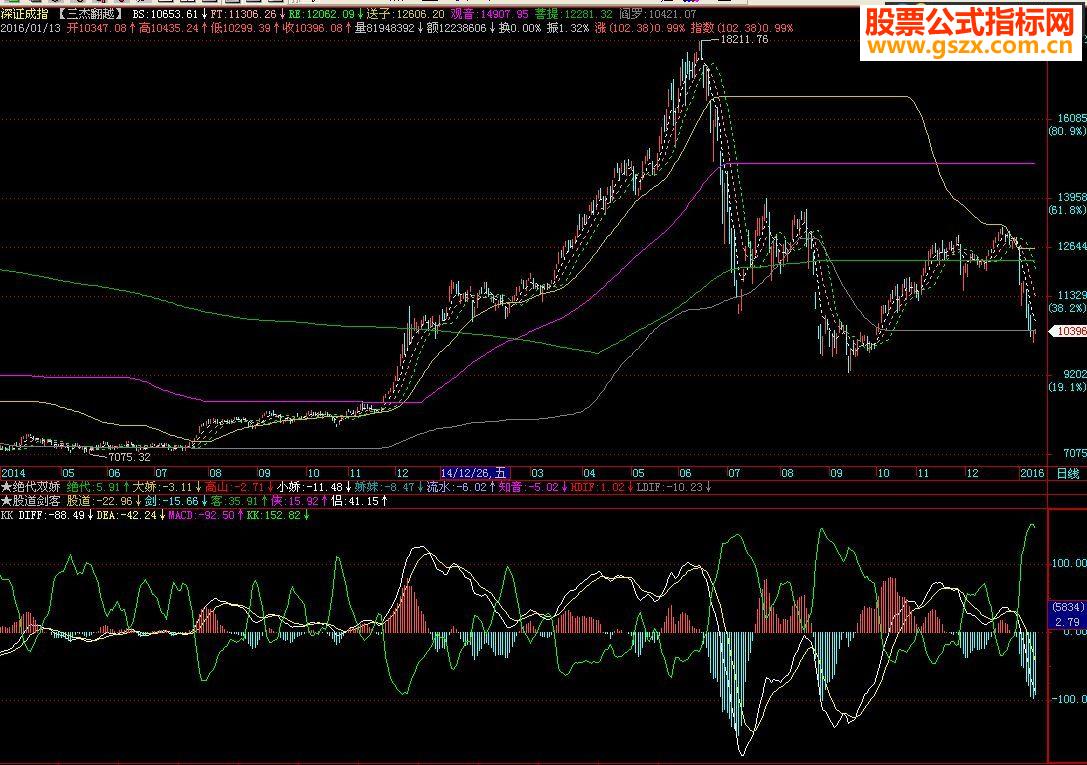Screen dimensions: 1087x765
Task: Click the 大娇:-3.11 value
Action: point(161,487)
